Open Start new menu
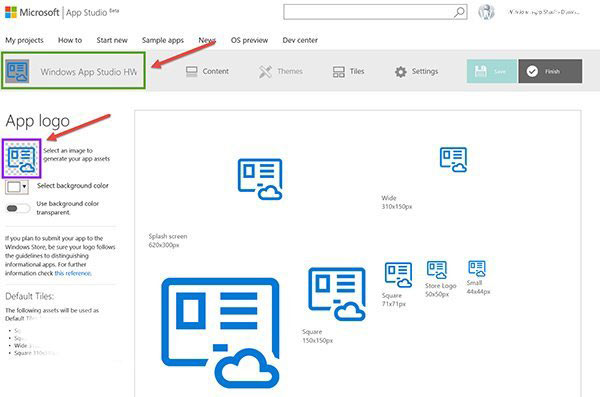The height and width of the screenshot is (397, 600). click(112, 40)
